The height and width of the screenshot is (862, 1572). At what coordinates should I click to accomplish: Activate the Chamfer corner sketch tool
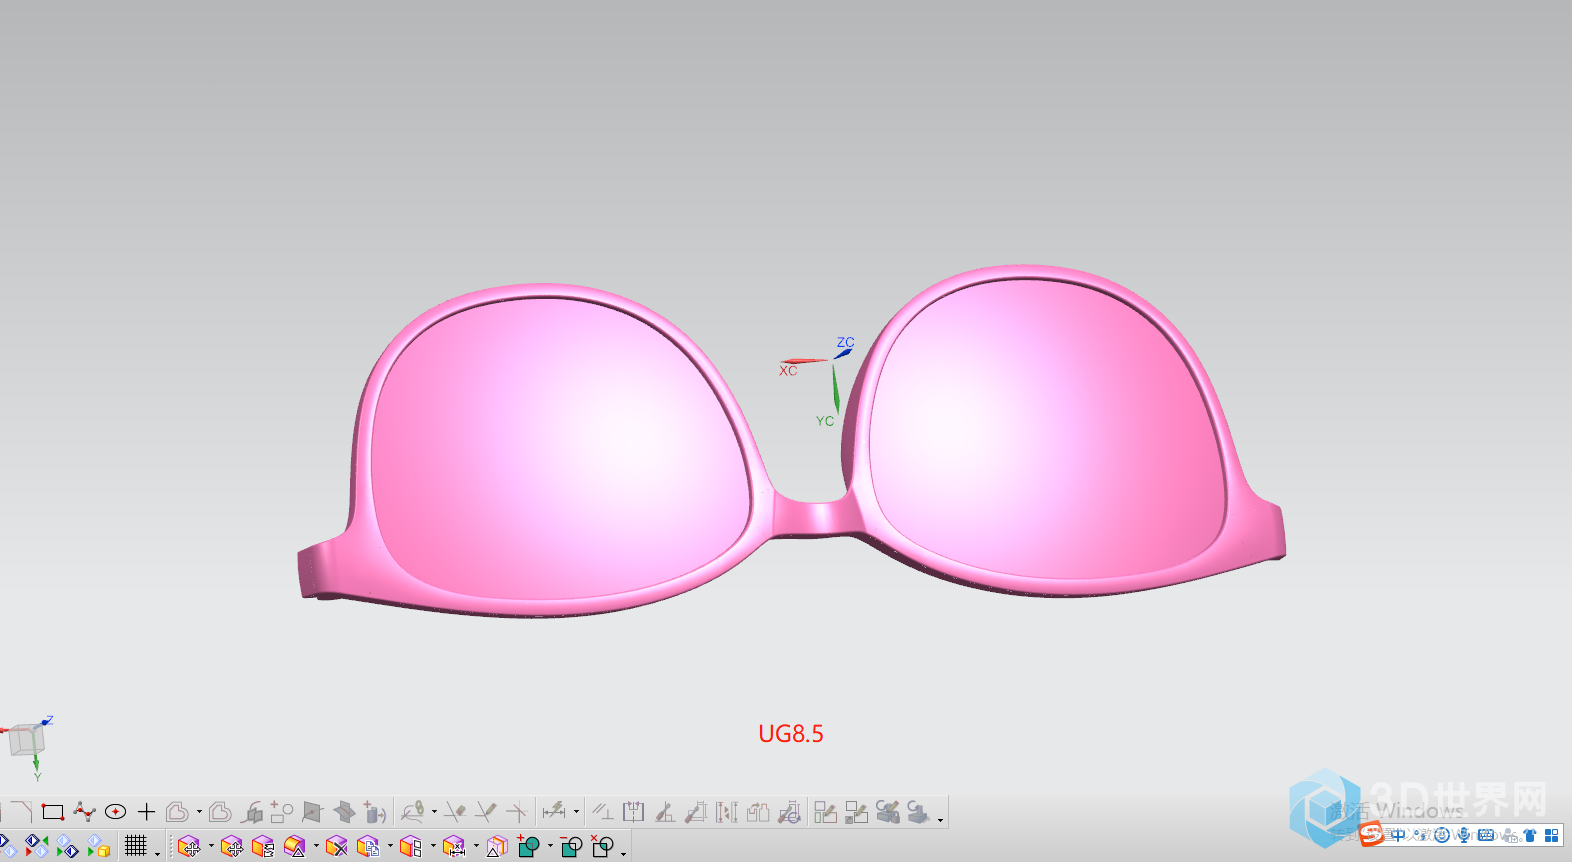pos(22,812)
